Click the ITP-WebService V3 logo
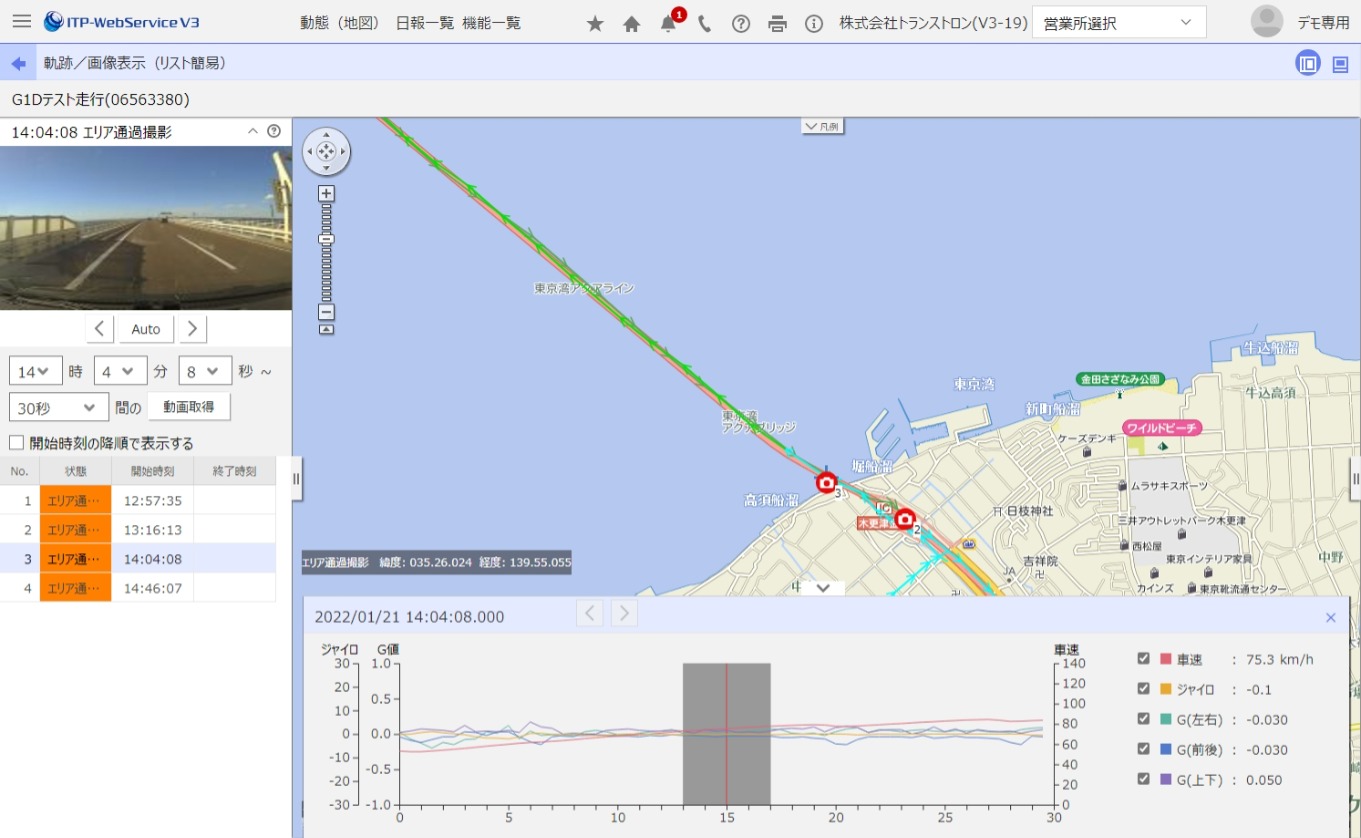This screenshot has height=838, width=1361. click(121, 22)
